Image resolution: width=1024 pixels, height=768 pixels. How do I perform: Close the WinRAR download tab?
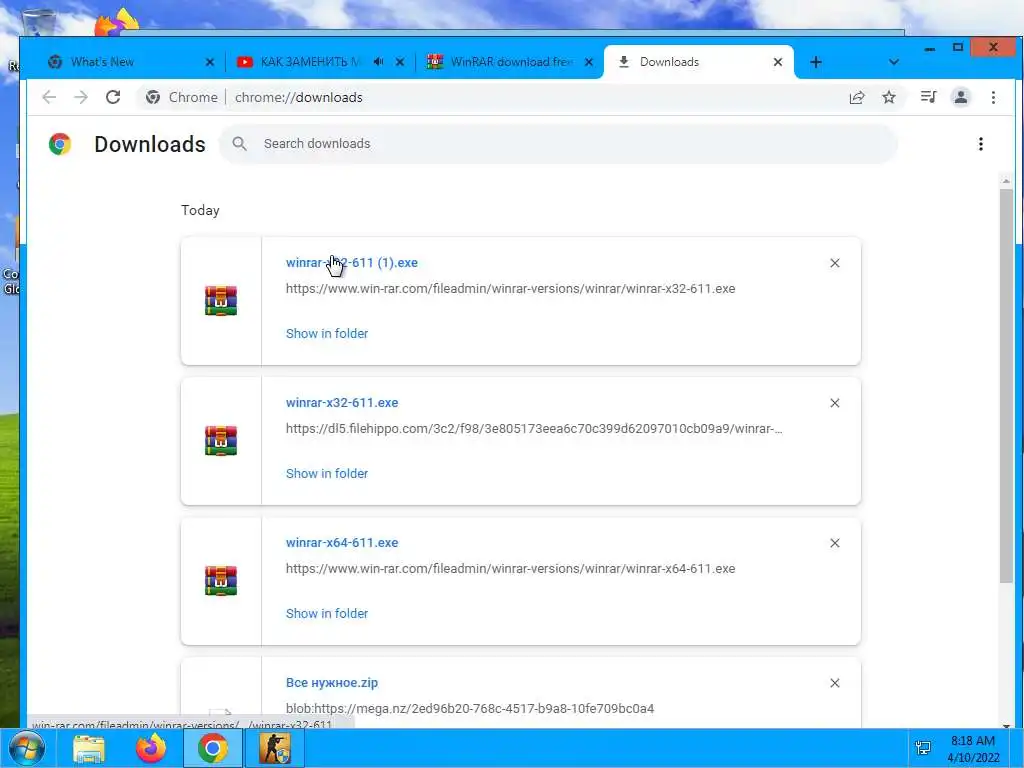pyautogui.click(x=588, y=62)
